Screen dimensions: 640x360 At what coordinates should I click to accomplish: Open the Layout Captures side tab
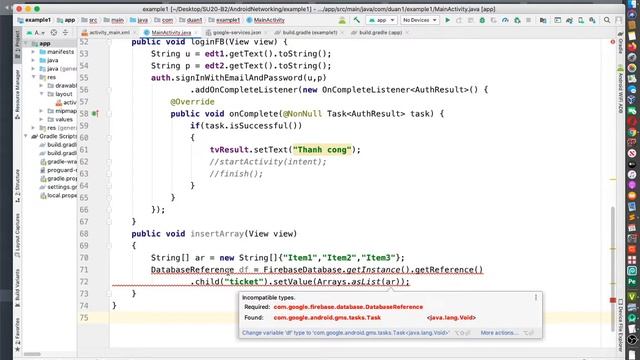[x=17, y=236]
